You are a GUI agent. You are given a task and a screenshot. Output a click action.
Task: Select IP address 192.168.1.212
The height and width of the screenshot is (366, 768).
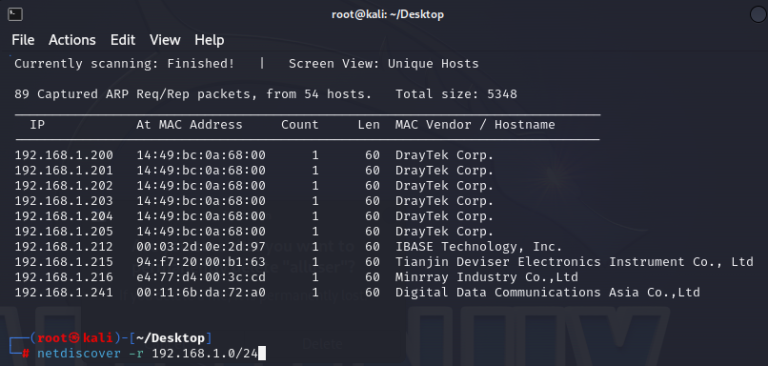64,246
